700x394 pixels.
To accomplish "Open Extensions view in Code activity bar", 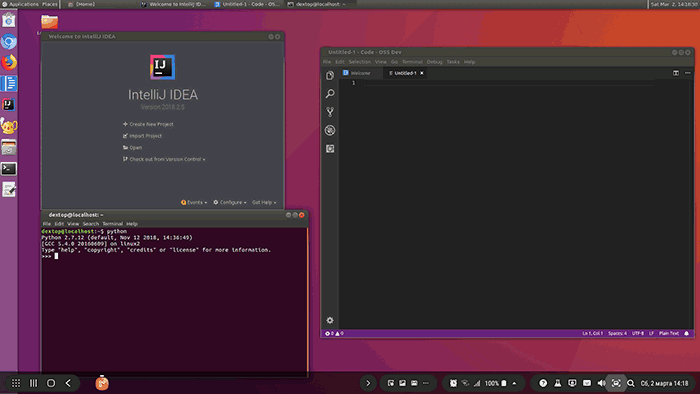I will tap(330, 149).
